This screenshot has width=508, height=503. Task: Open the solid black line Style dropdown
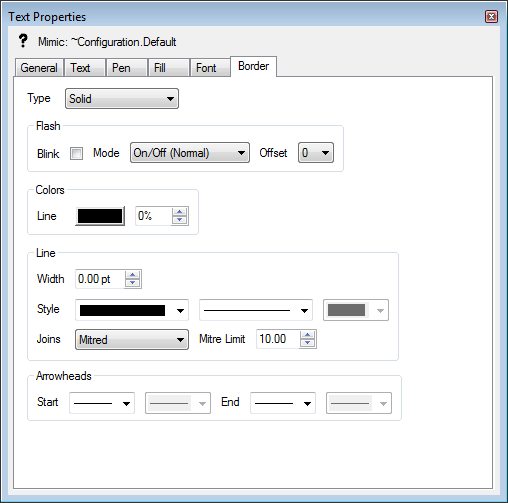pos(132,310)
